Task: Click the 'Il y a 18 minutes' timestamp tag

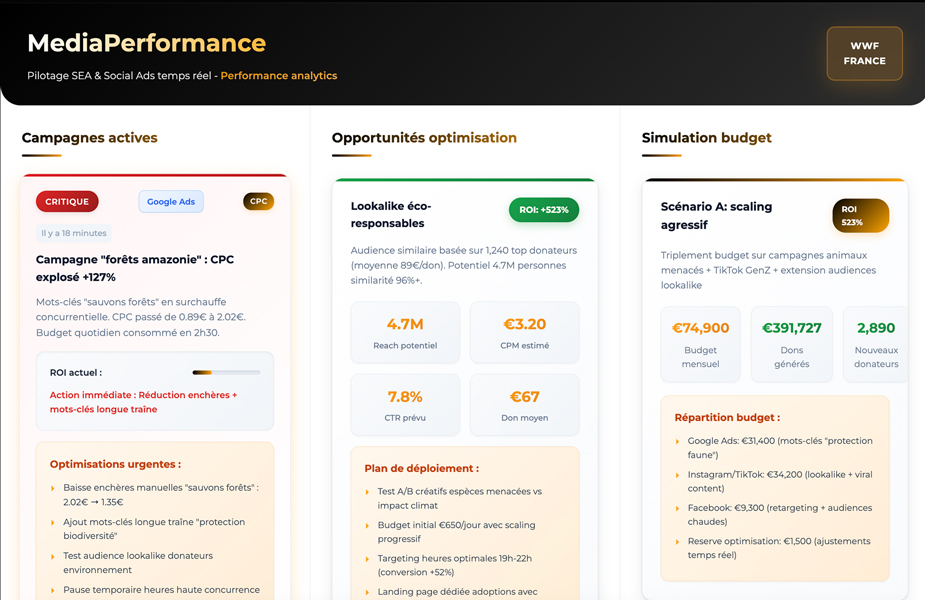Action: (74, 233)
